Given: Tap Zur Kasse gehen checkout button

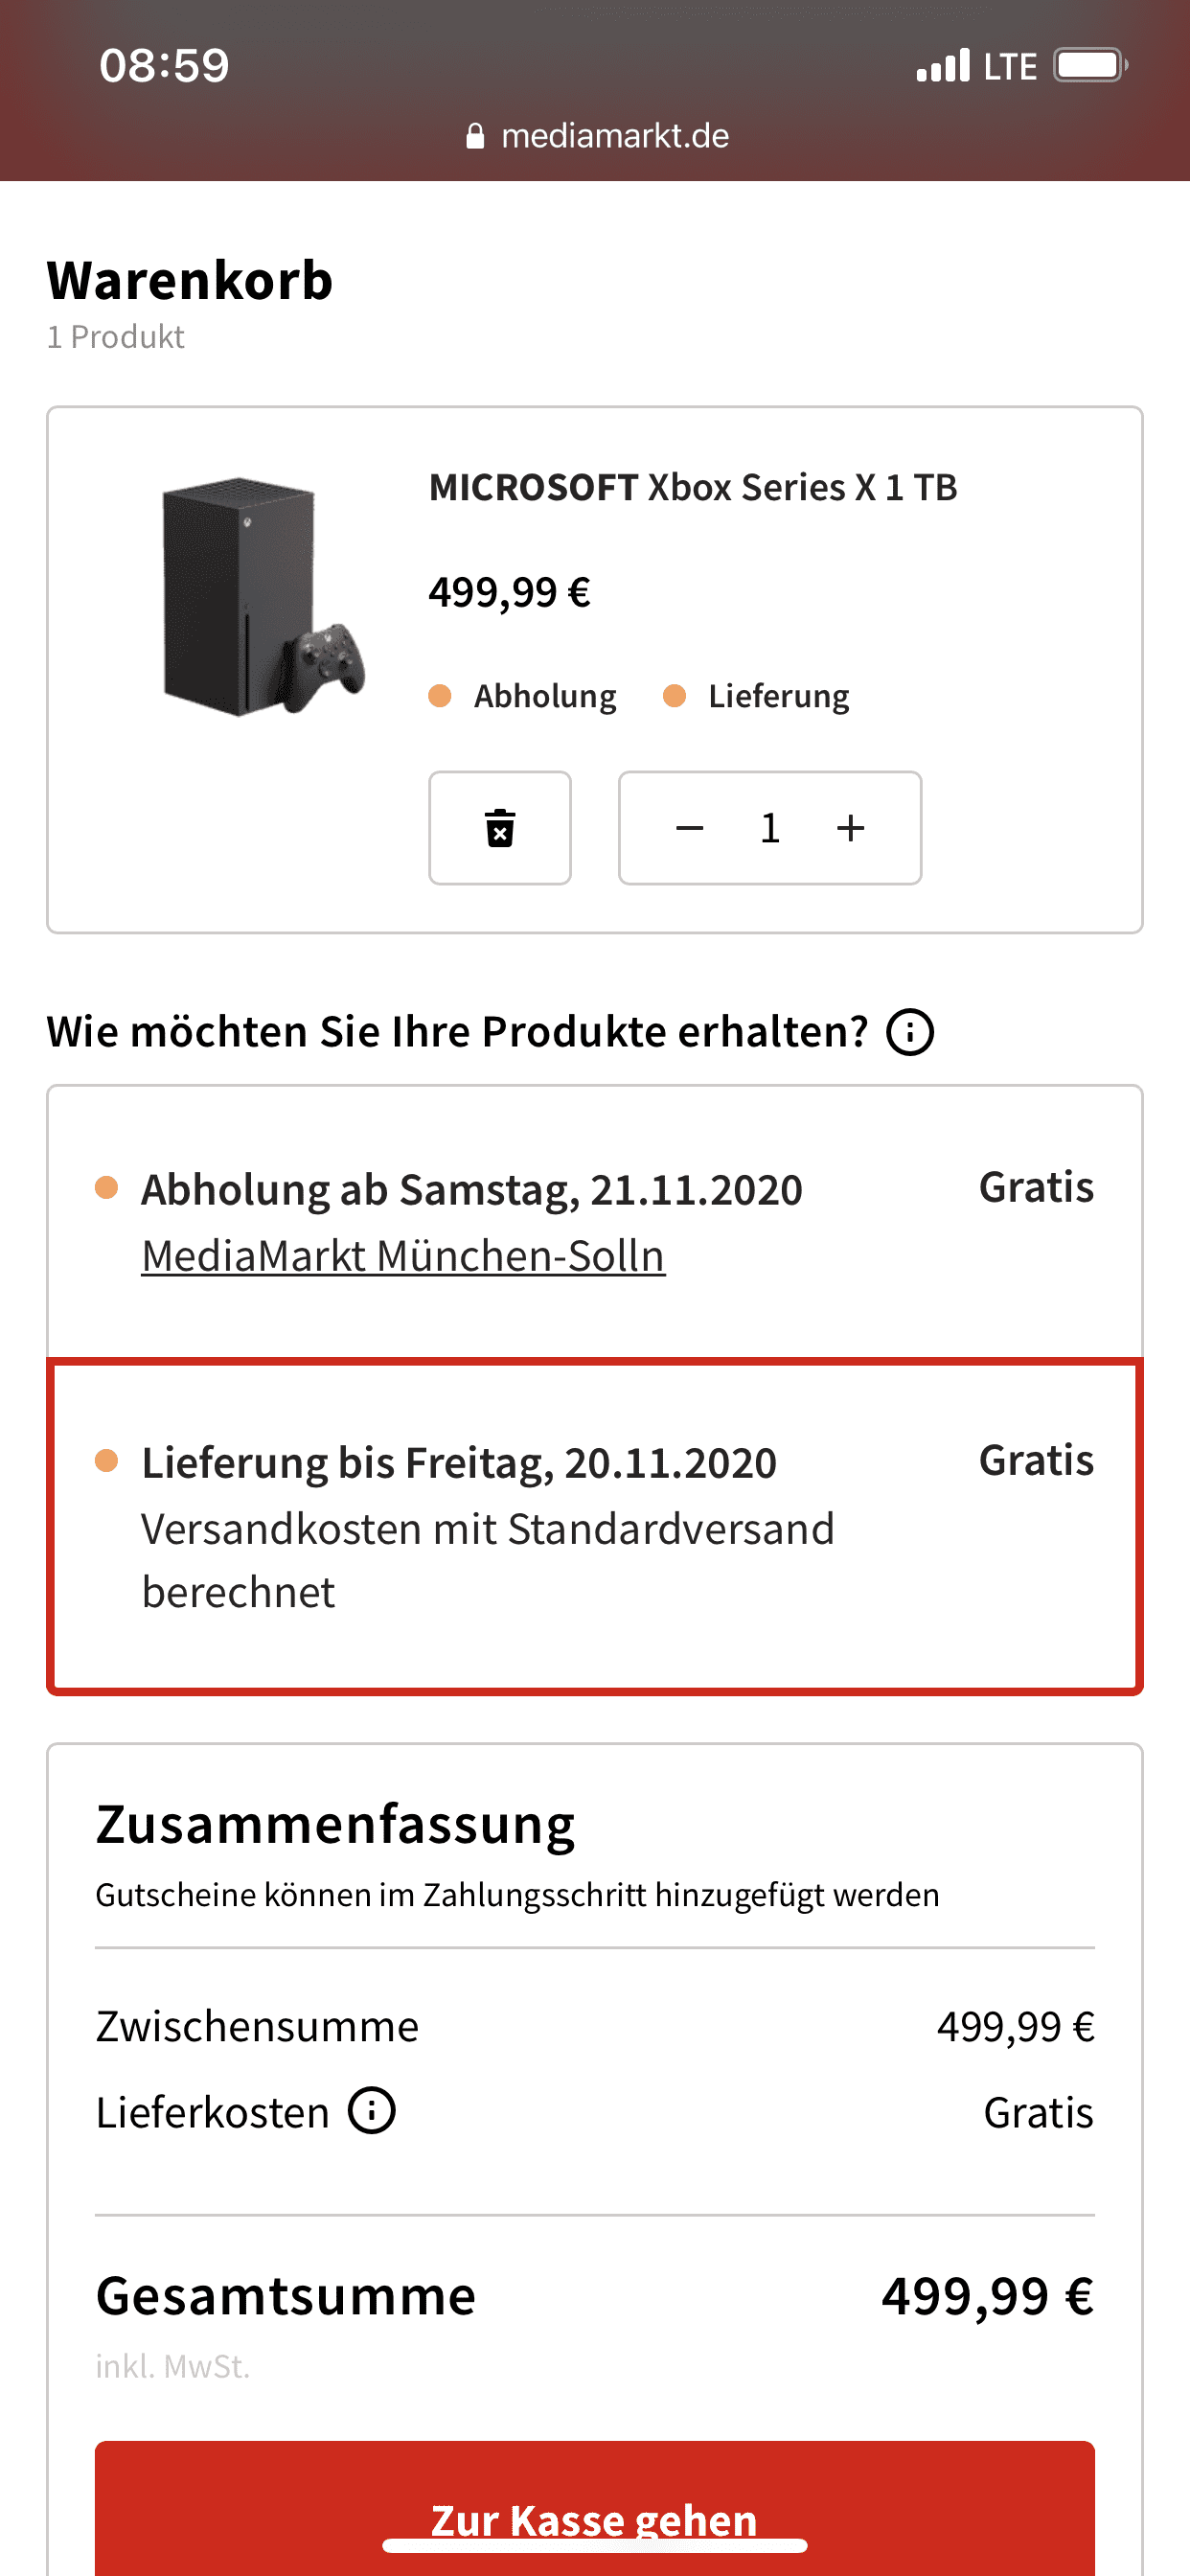Looking at the screenshot, I should point(595,2510).
